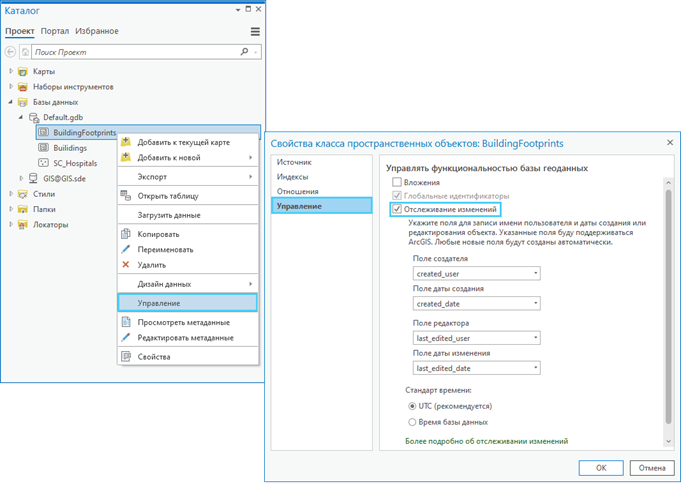Click the Просмотреть метаданные document icon
This screenshot has height=484, width=681.
(x=126, y=322)
